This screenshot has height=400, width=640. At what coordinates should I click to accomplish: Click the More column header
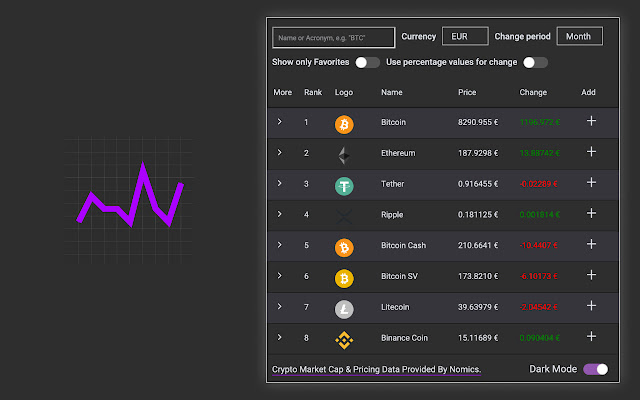coord(282,92)
